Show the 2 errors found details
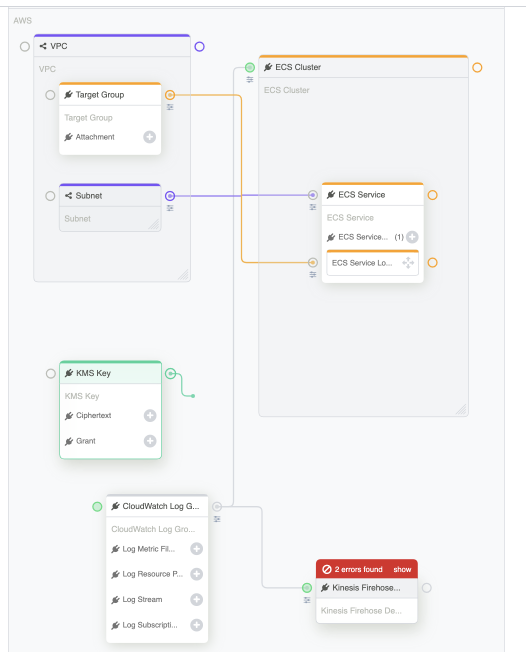 click(402, 569)
